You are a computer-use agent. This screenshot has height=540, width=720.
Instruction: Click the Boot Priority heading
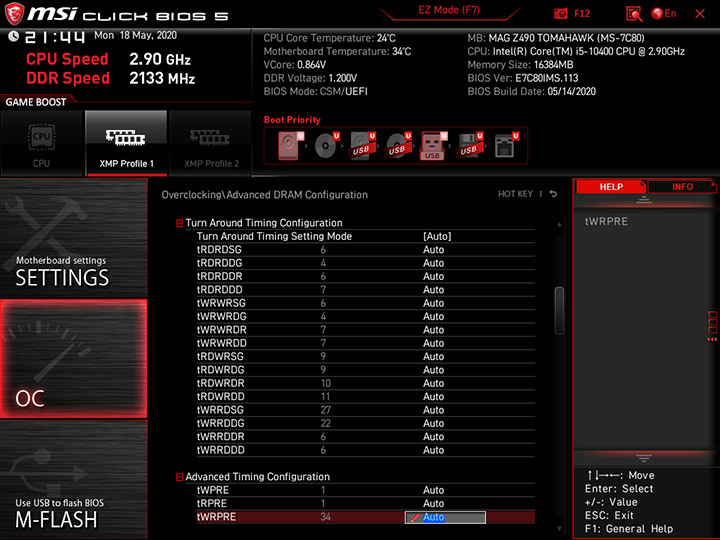pyautogui.click(x=292, y=120)
